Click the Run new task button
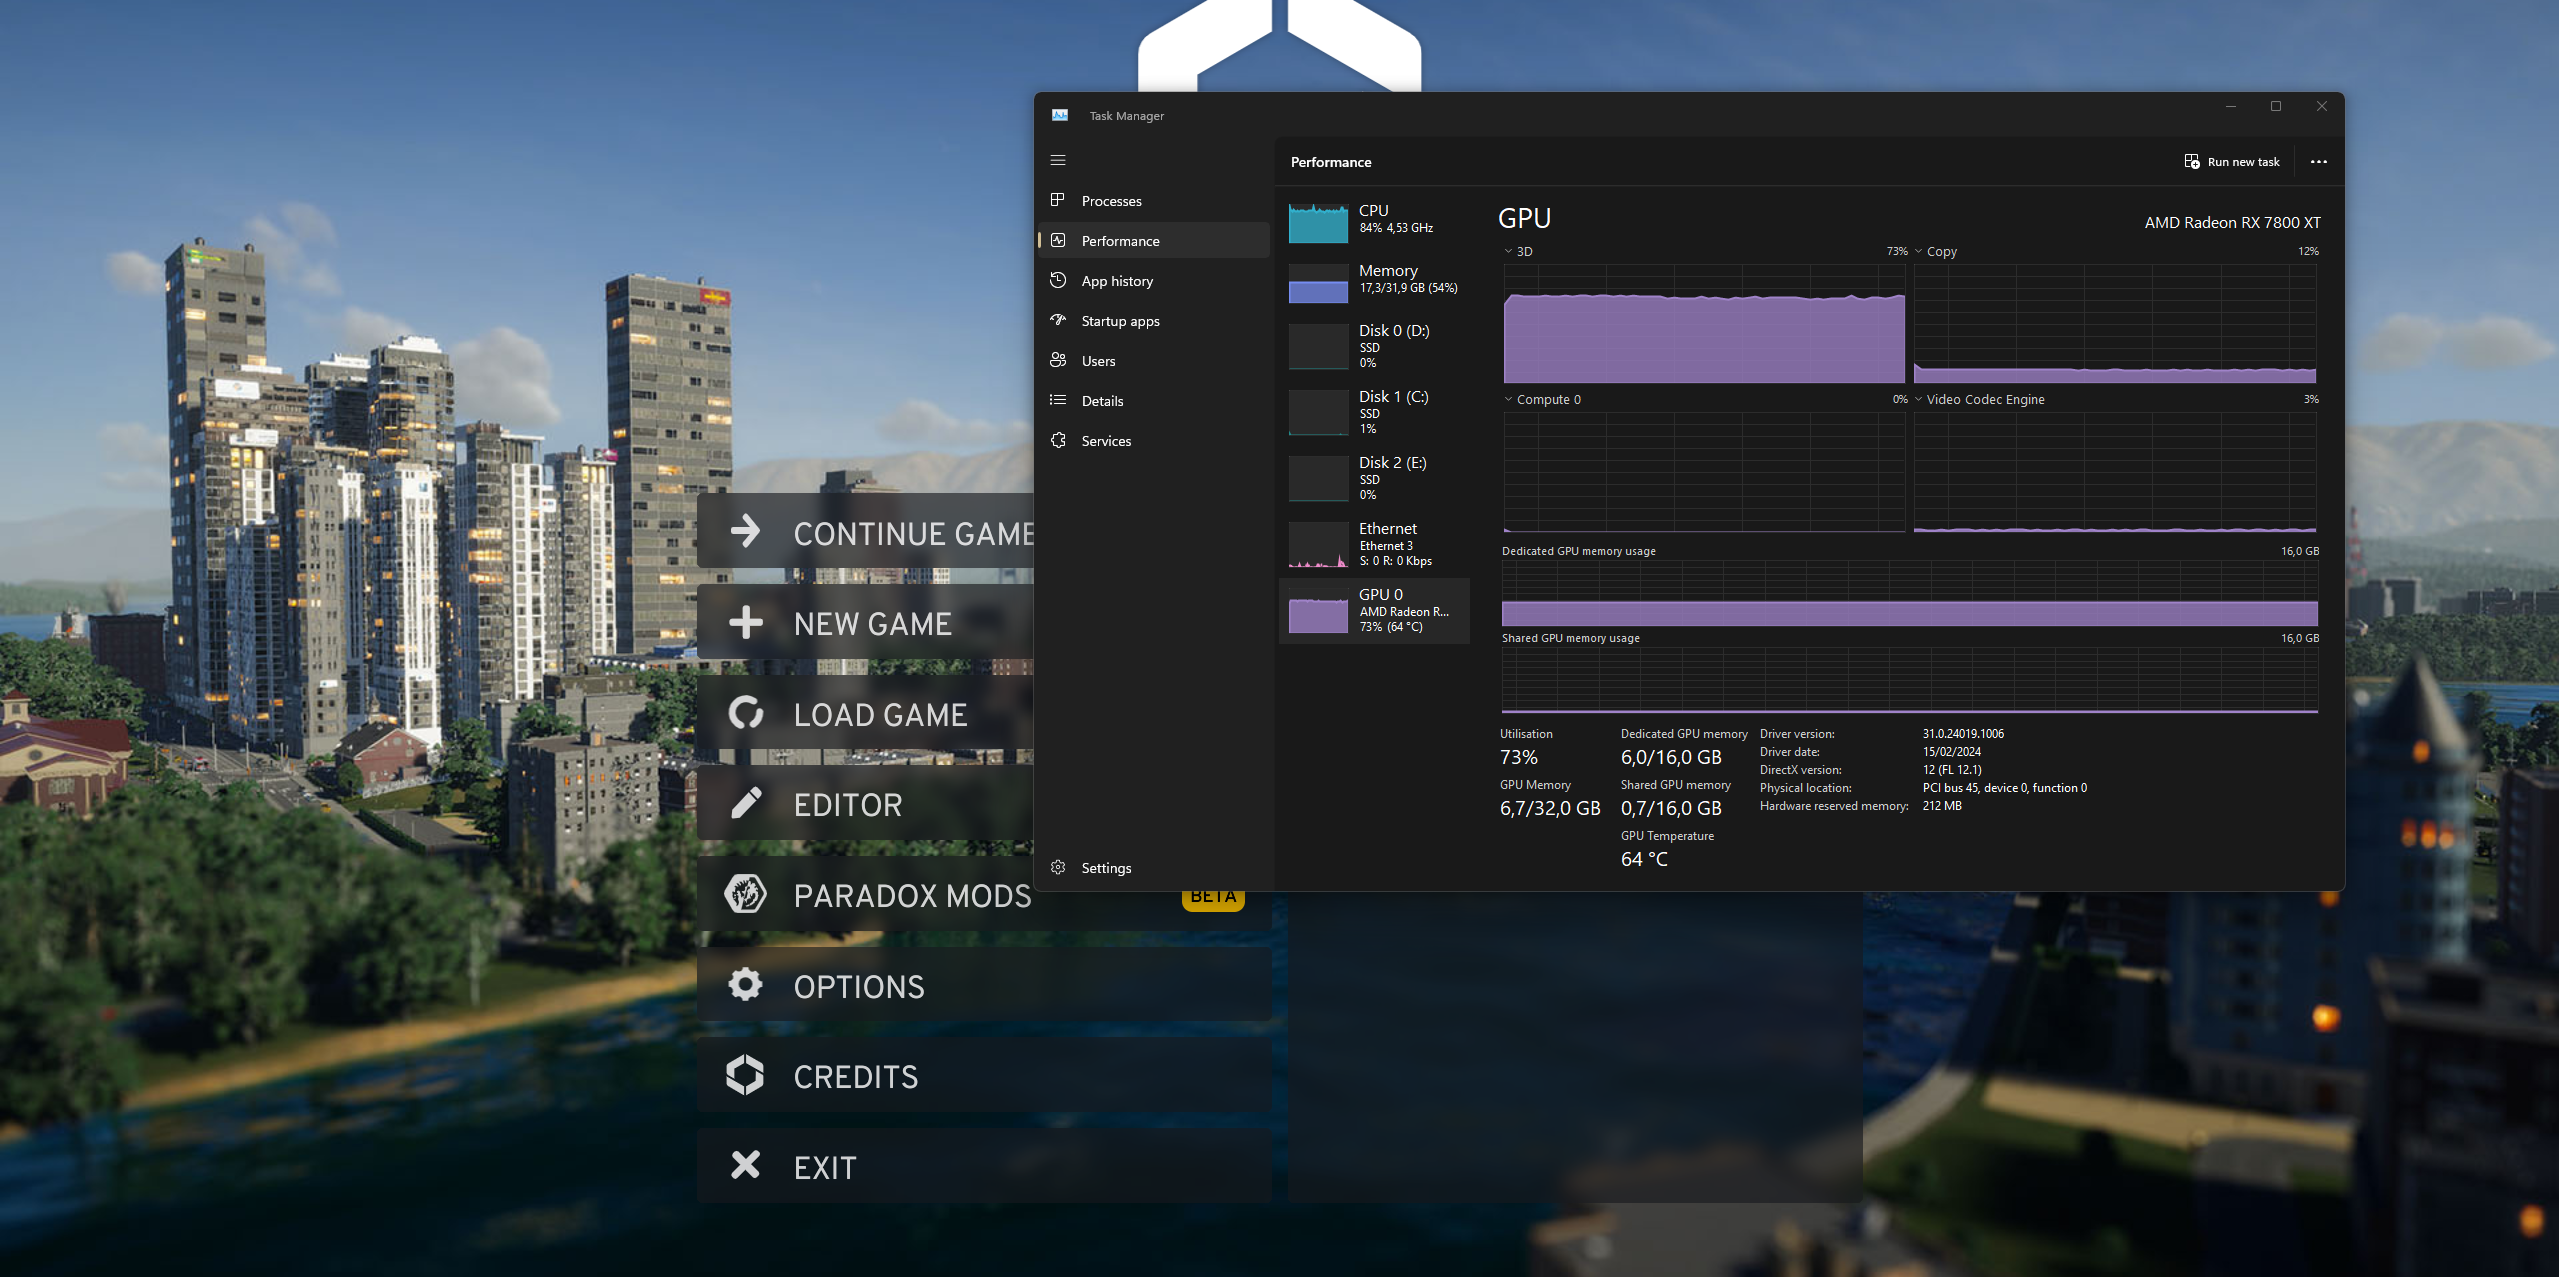 coord(2233,161)
